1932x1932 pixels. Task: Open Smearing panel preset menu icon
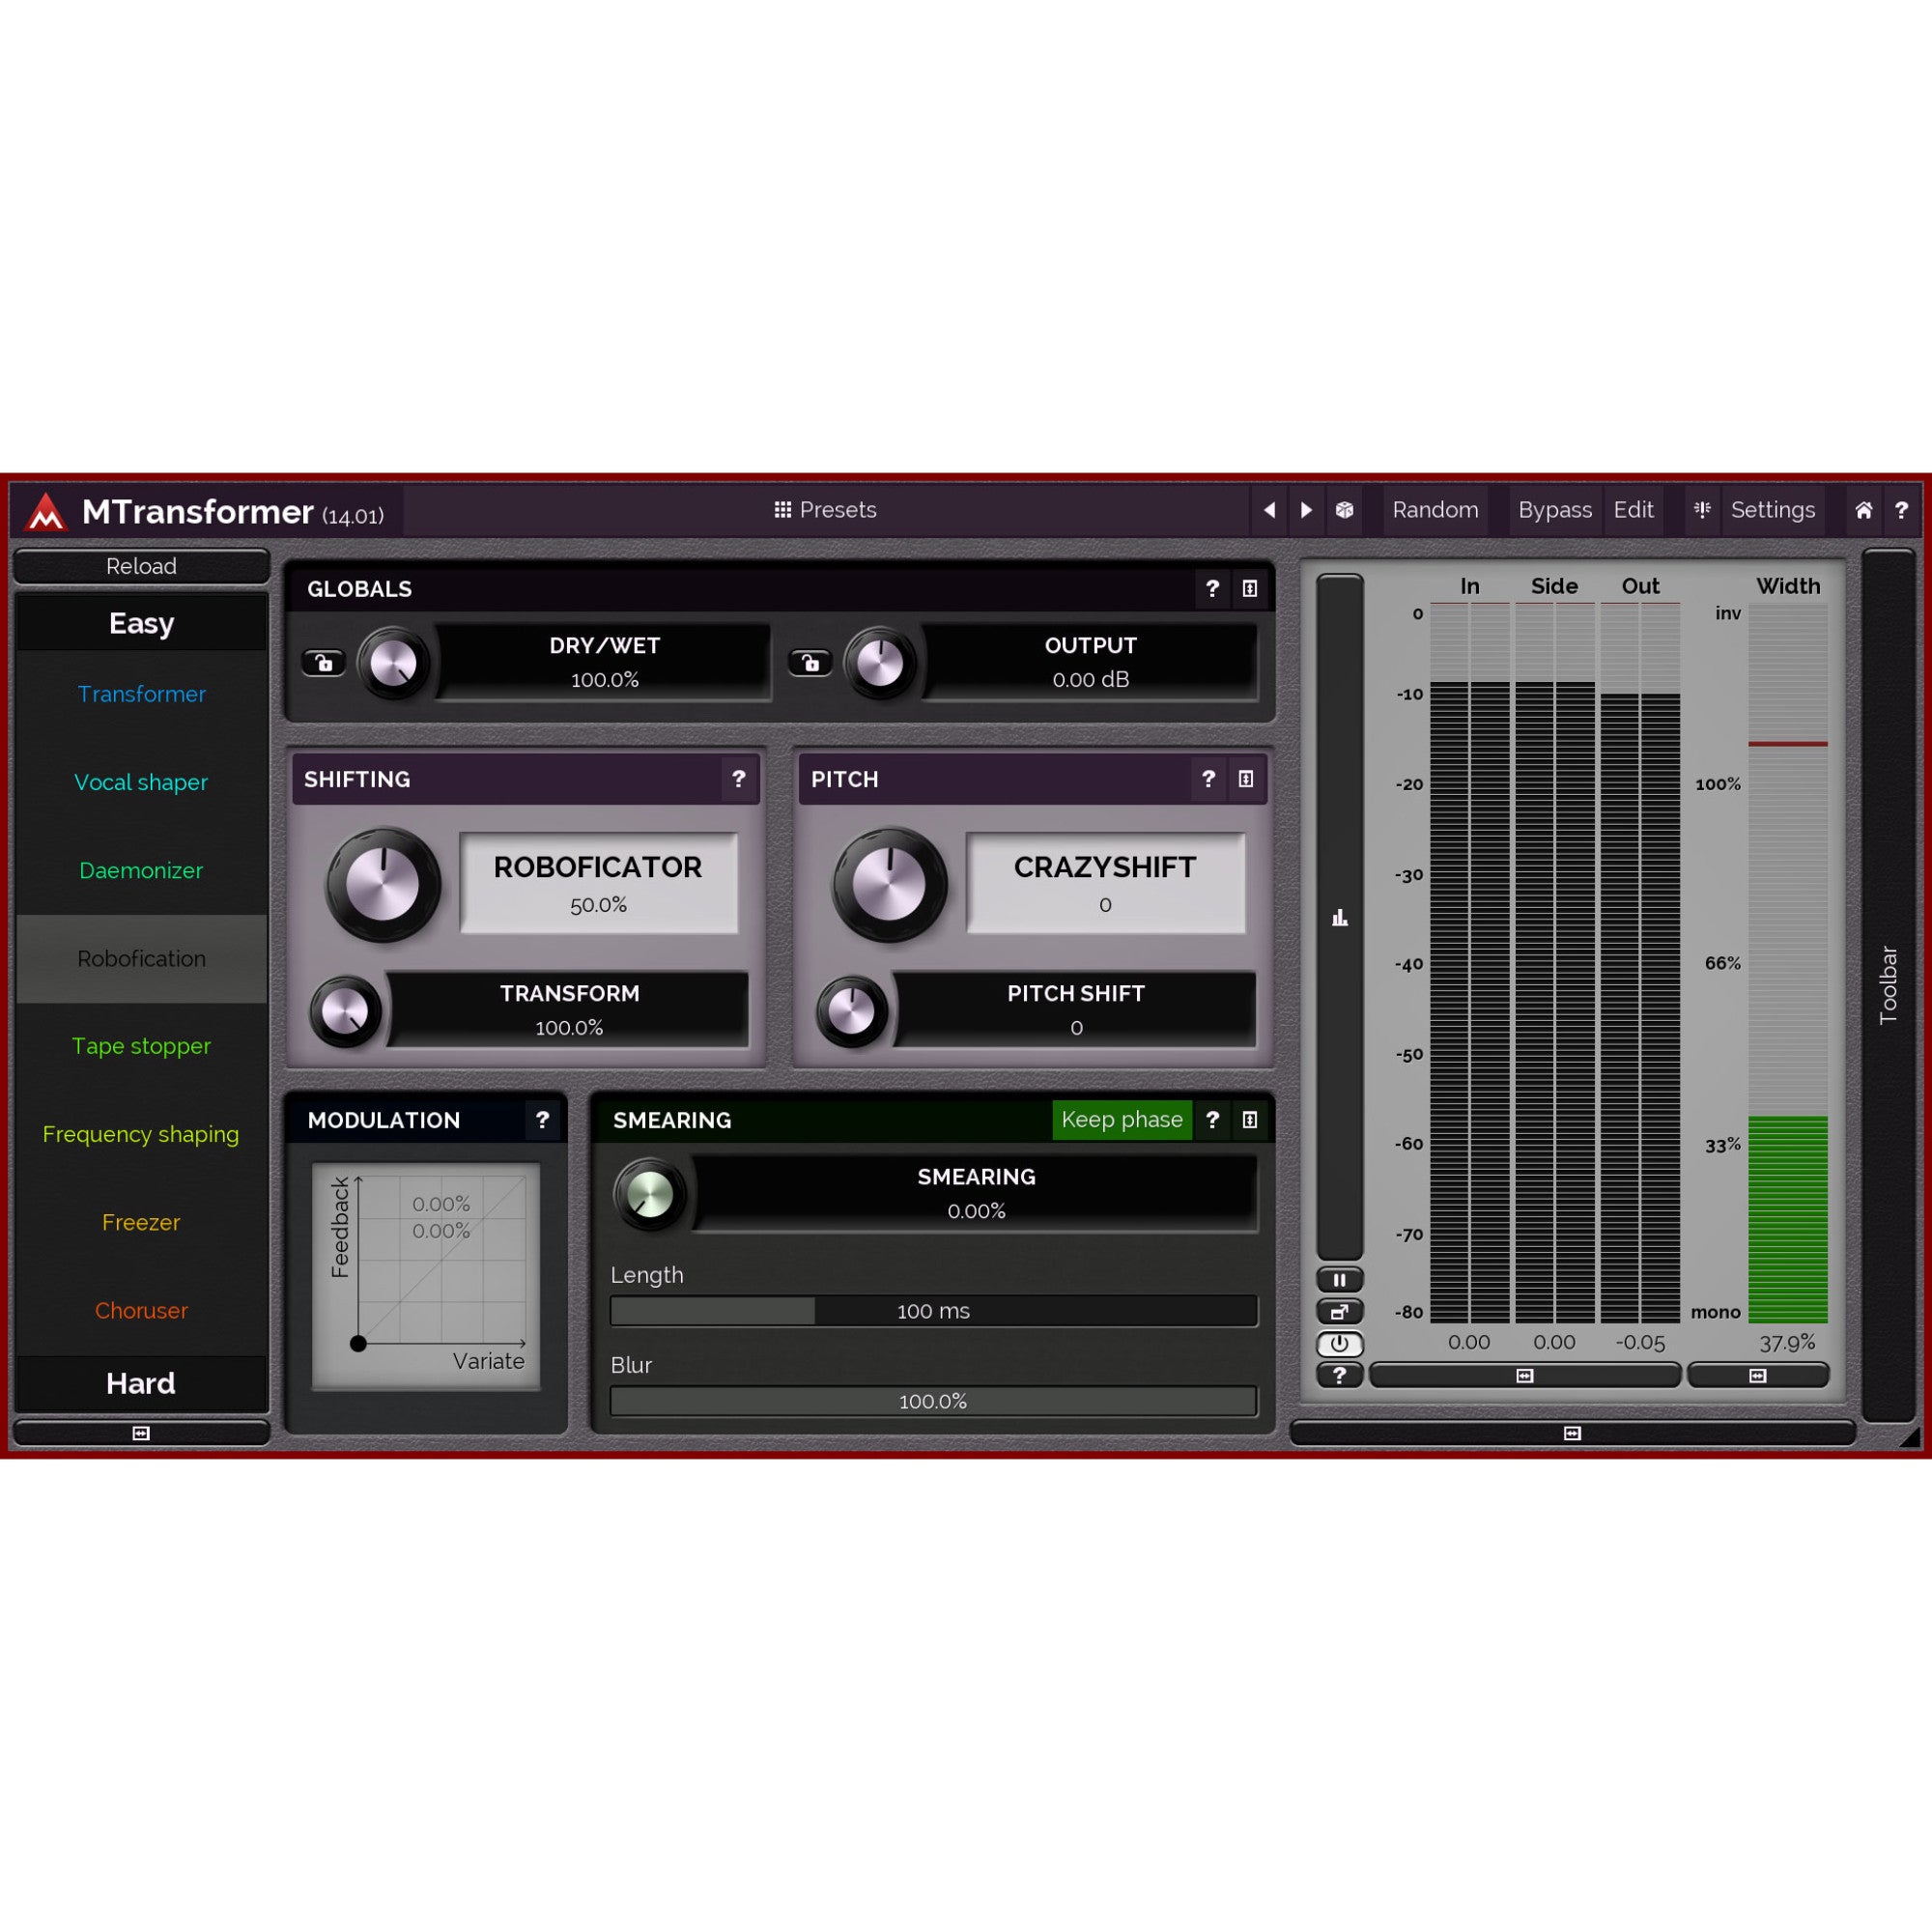coord(1250,1120)
